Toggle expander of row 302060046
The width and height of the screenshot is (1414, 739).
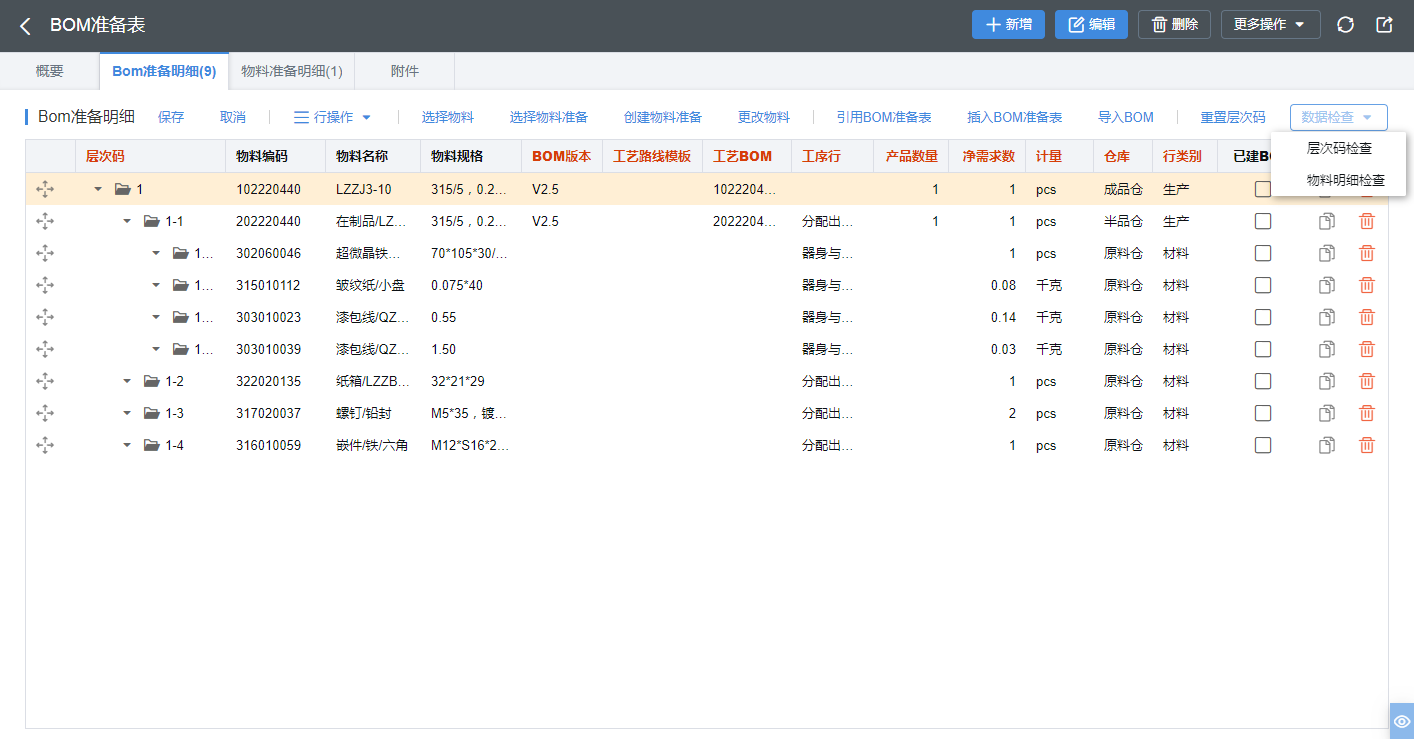click(x=156, y=253)
